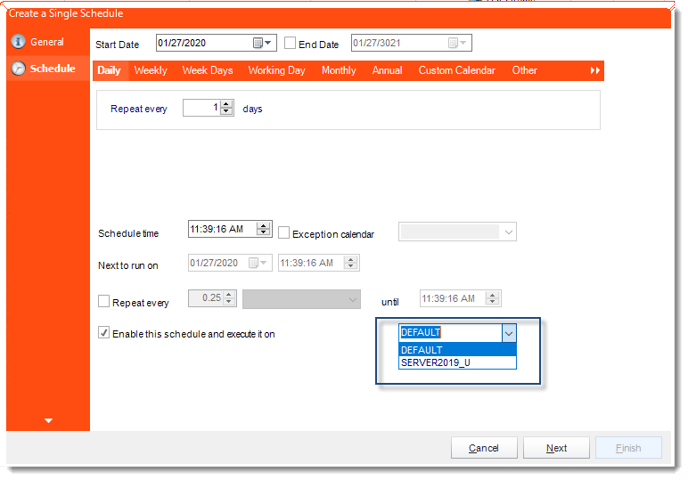The height and width of the screenshot is (480, 688).
Task: Expand sidebar with bottom down arrow
Action: 48,420
